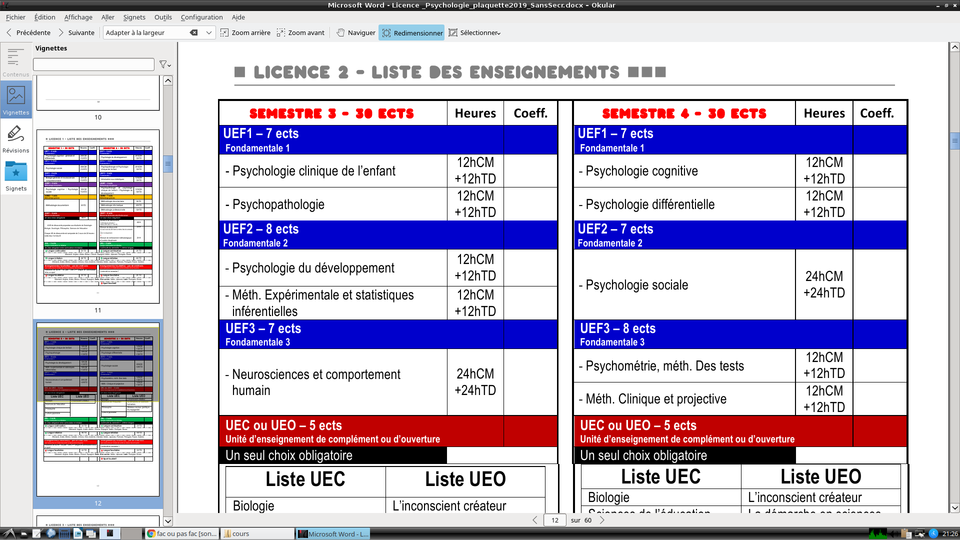Click 'SEMESTRE 4 - 30 ECTS' header
Viewport: 960px width, 540px height.
(684, 113)
